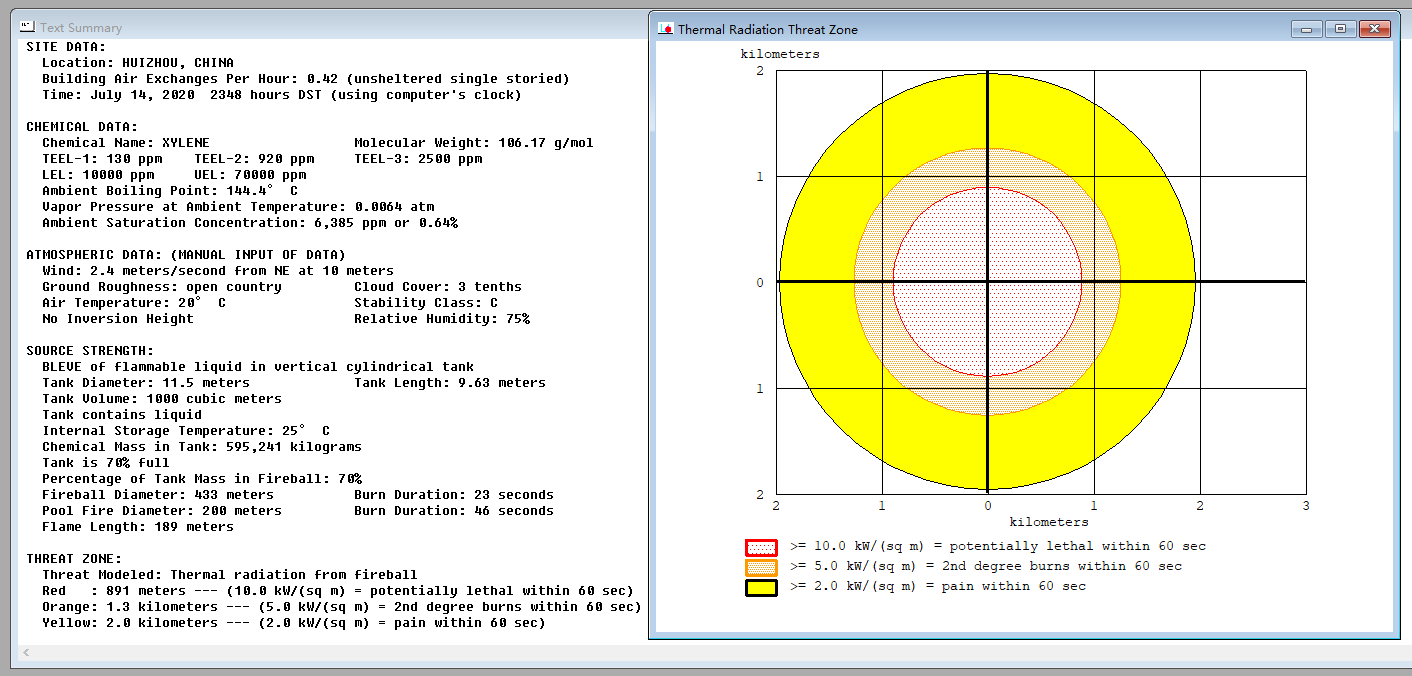Click "Burn Duration: 23 seconds" text
The width and height of the screenshot is (1412, 676).
[x=454, y=495]
